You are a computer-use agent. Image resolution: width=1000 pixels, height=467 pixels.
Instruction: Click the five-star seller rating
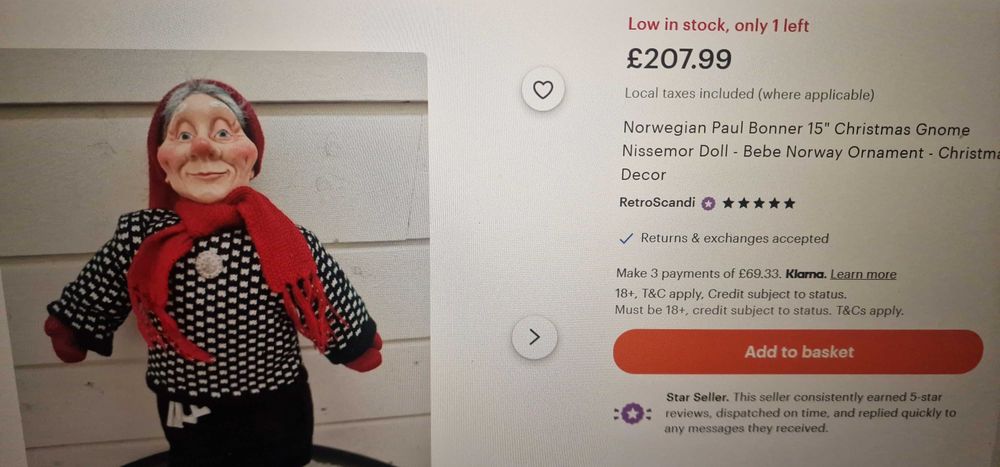point(759,203)
